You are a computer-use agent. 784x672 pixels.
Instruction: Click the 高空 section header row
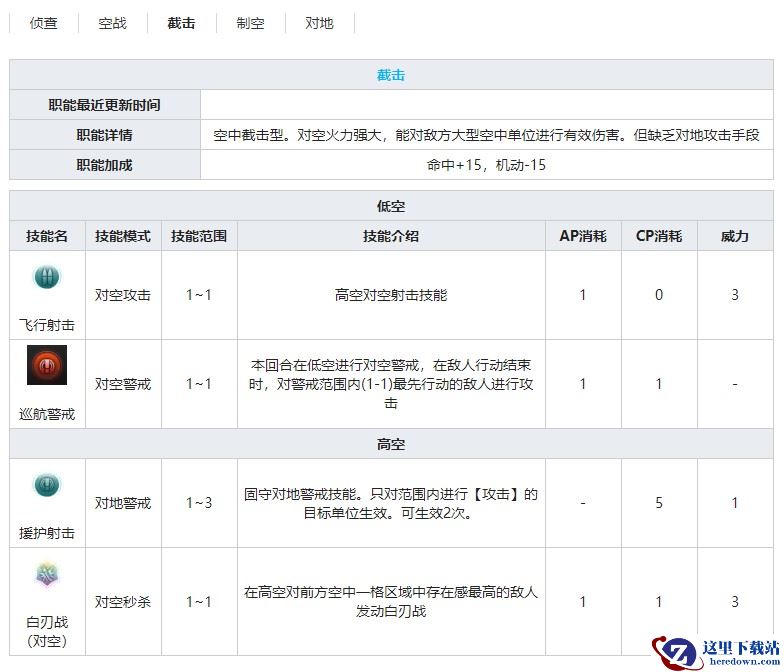[x=391, y=444]
